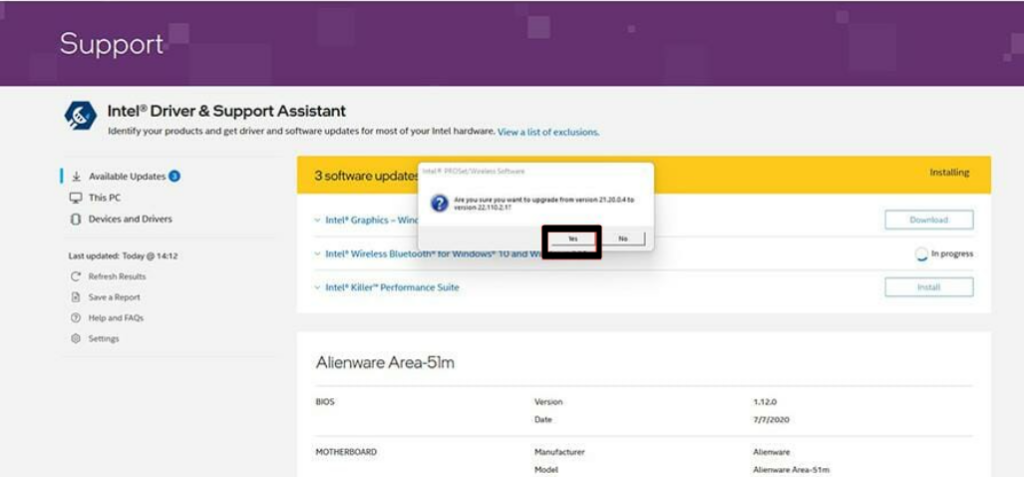Click the Refresh Results circular arrow icon

[76, 276]
